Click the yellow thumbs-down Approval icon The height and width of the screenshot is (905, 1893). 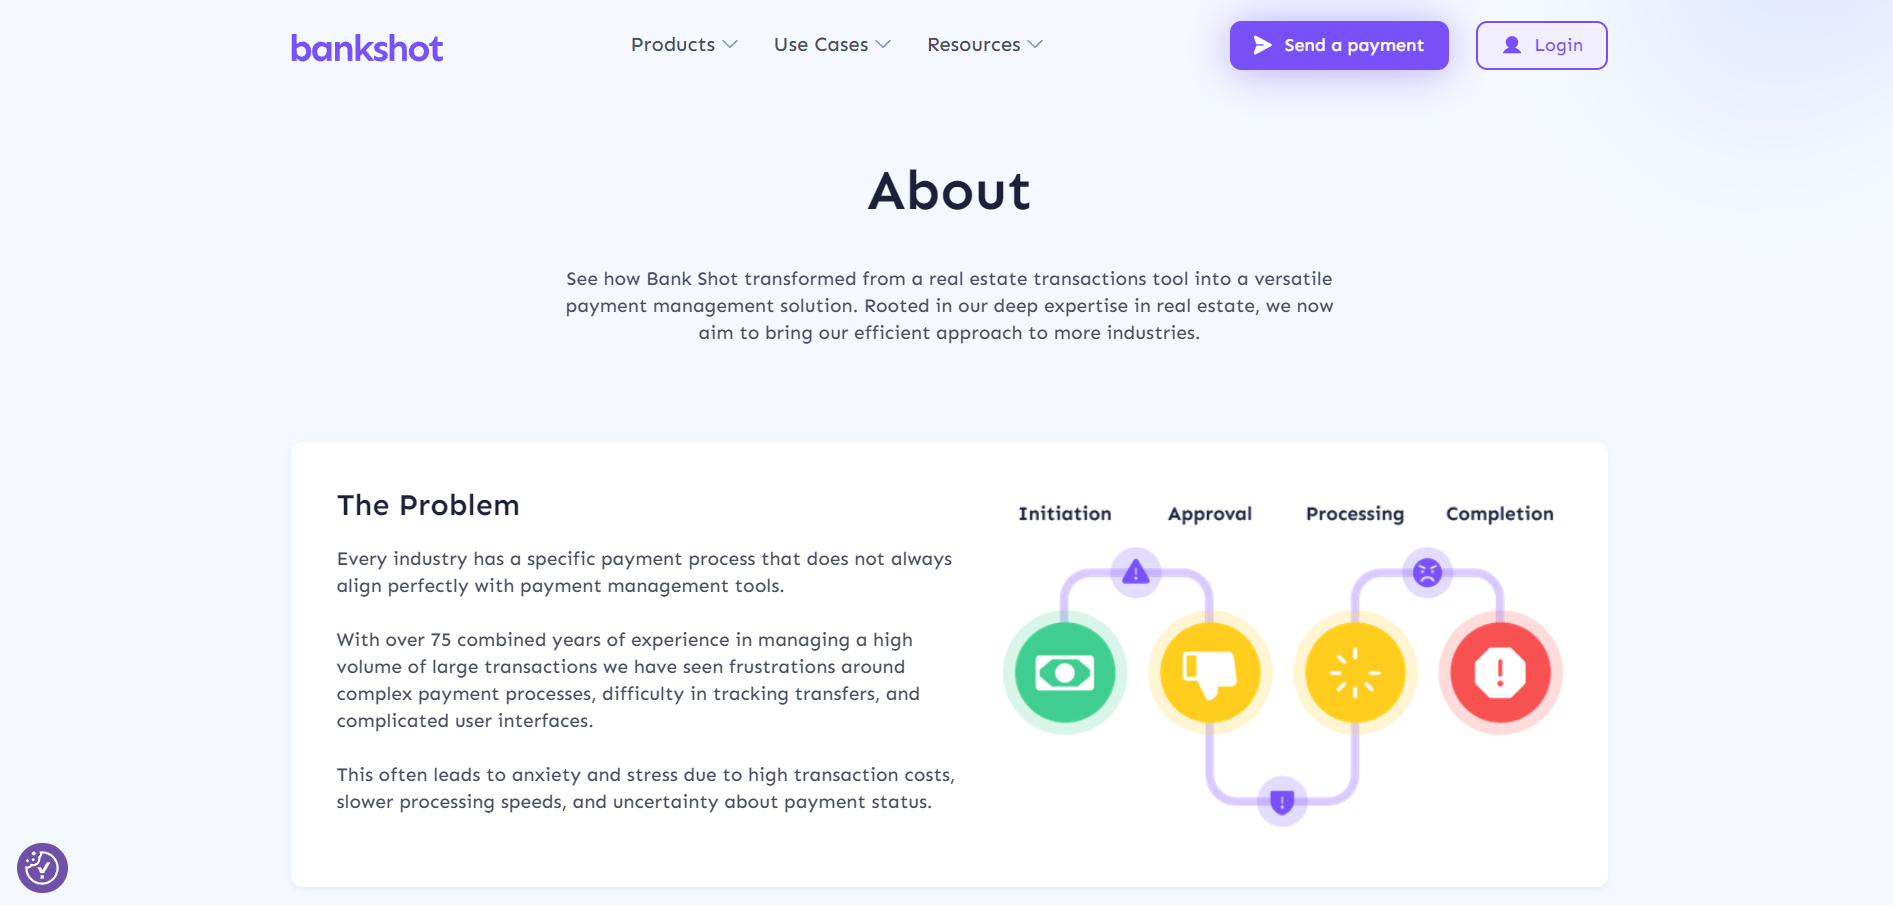(x=1210, y=672)
